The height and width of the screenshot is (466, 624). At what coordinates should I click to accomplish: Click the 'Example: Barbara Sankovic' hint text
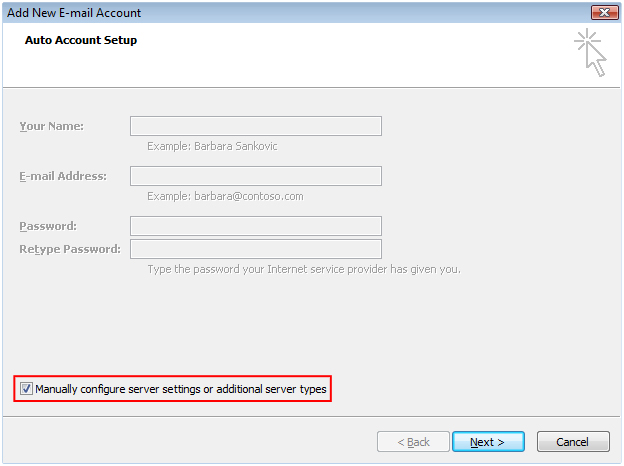[x=212, y=146]
